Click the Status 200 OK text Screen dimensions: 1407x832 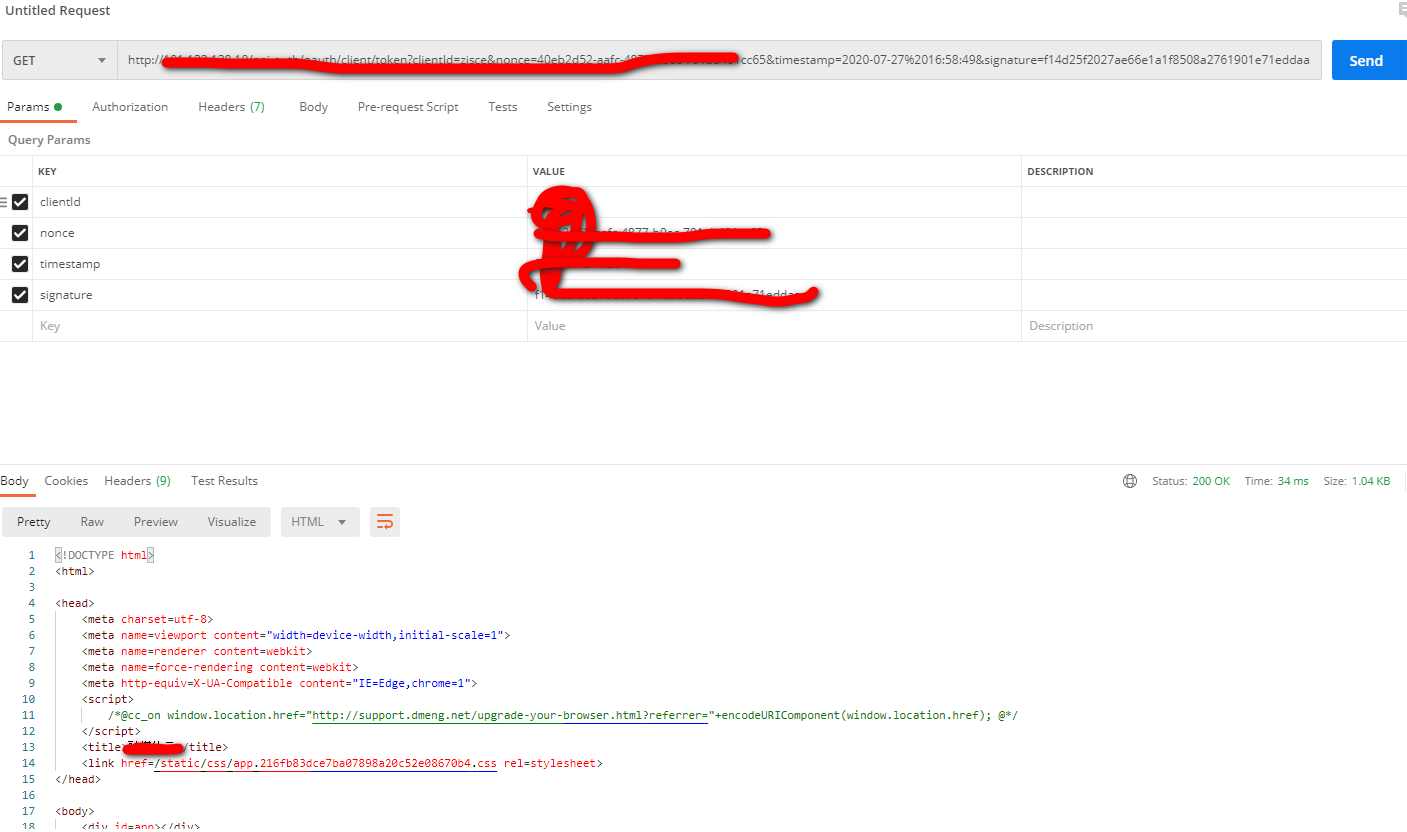pyautogui.click(x=1191, y=481)
